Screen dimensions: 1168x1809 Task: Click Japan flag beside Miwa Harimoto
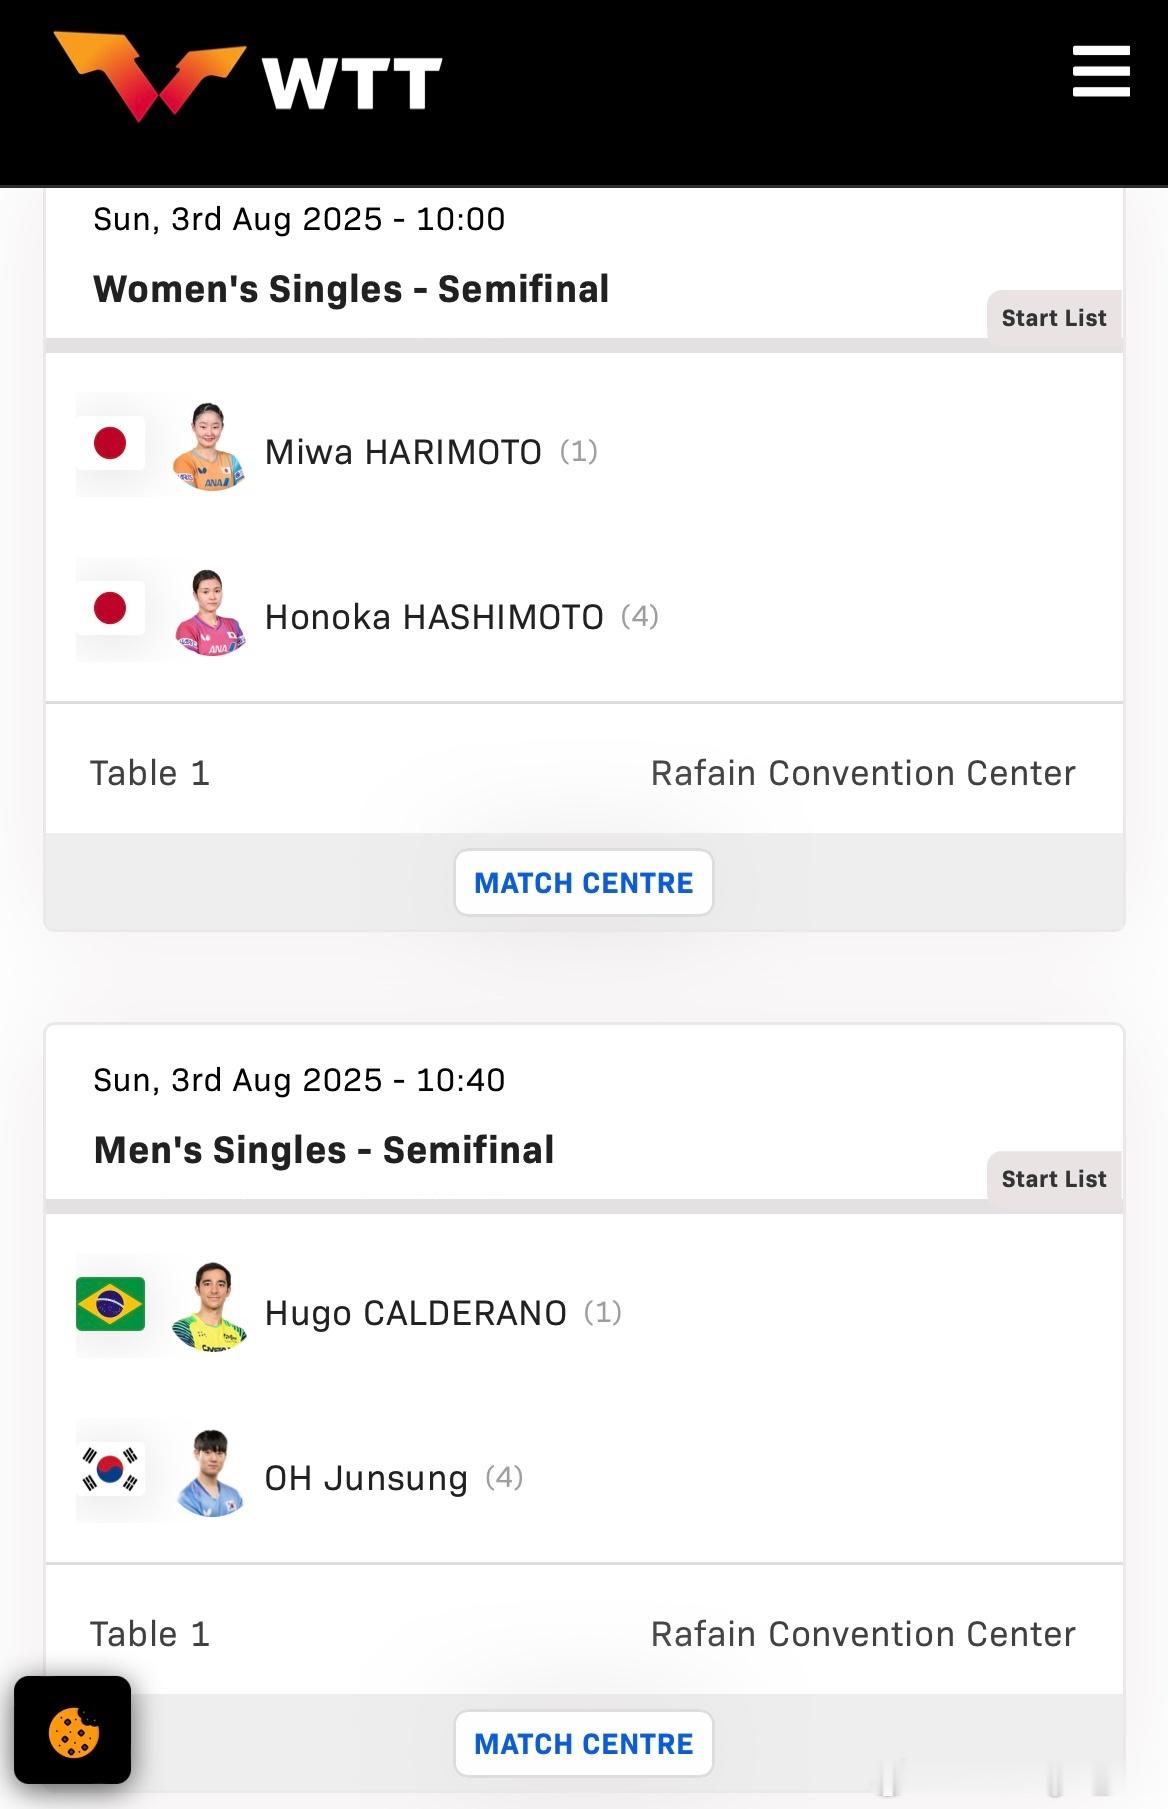pos(110,443)
